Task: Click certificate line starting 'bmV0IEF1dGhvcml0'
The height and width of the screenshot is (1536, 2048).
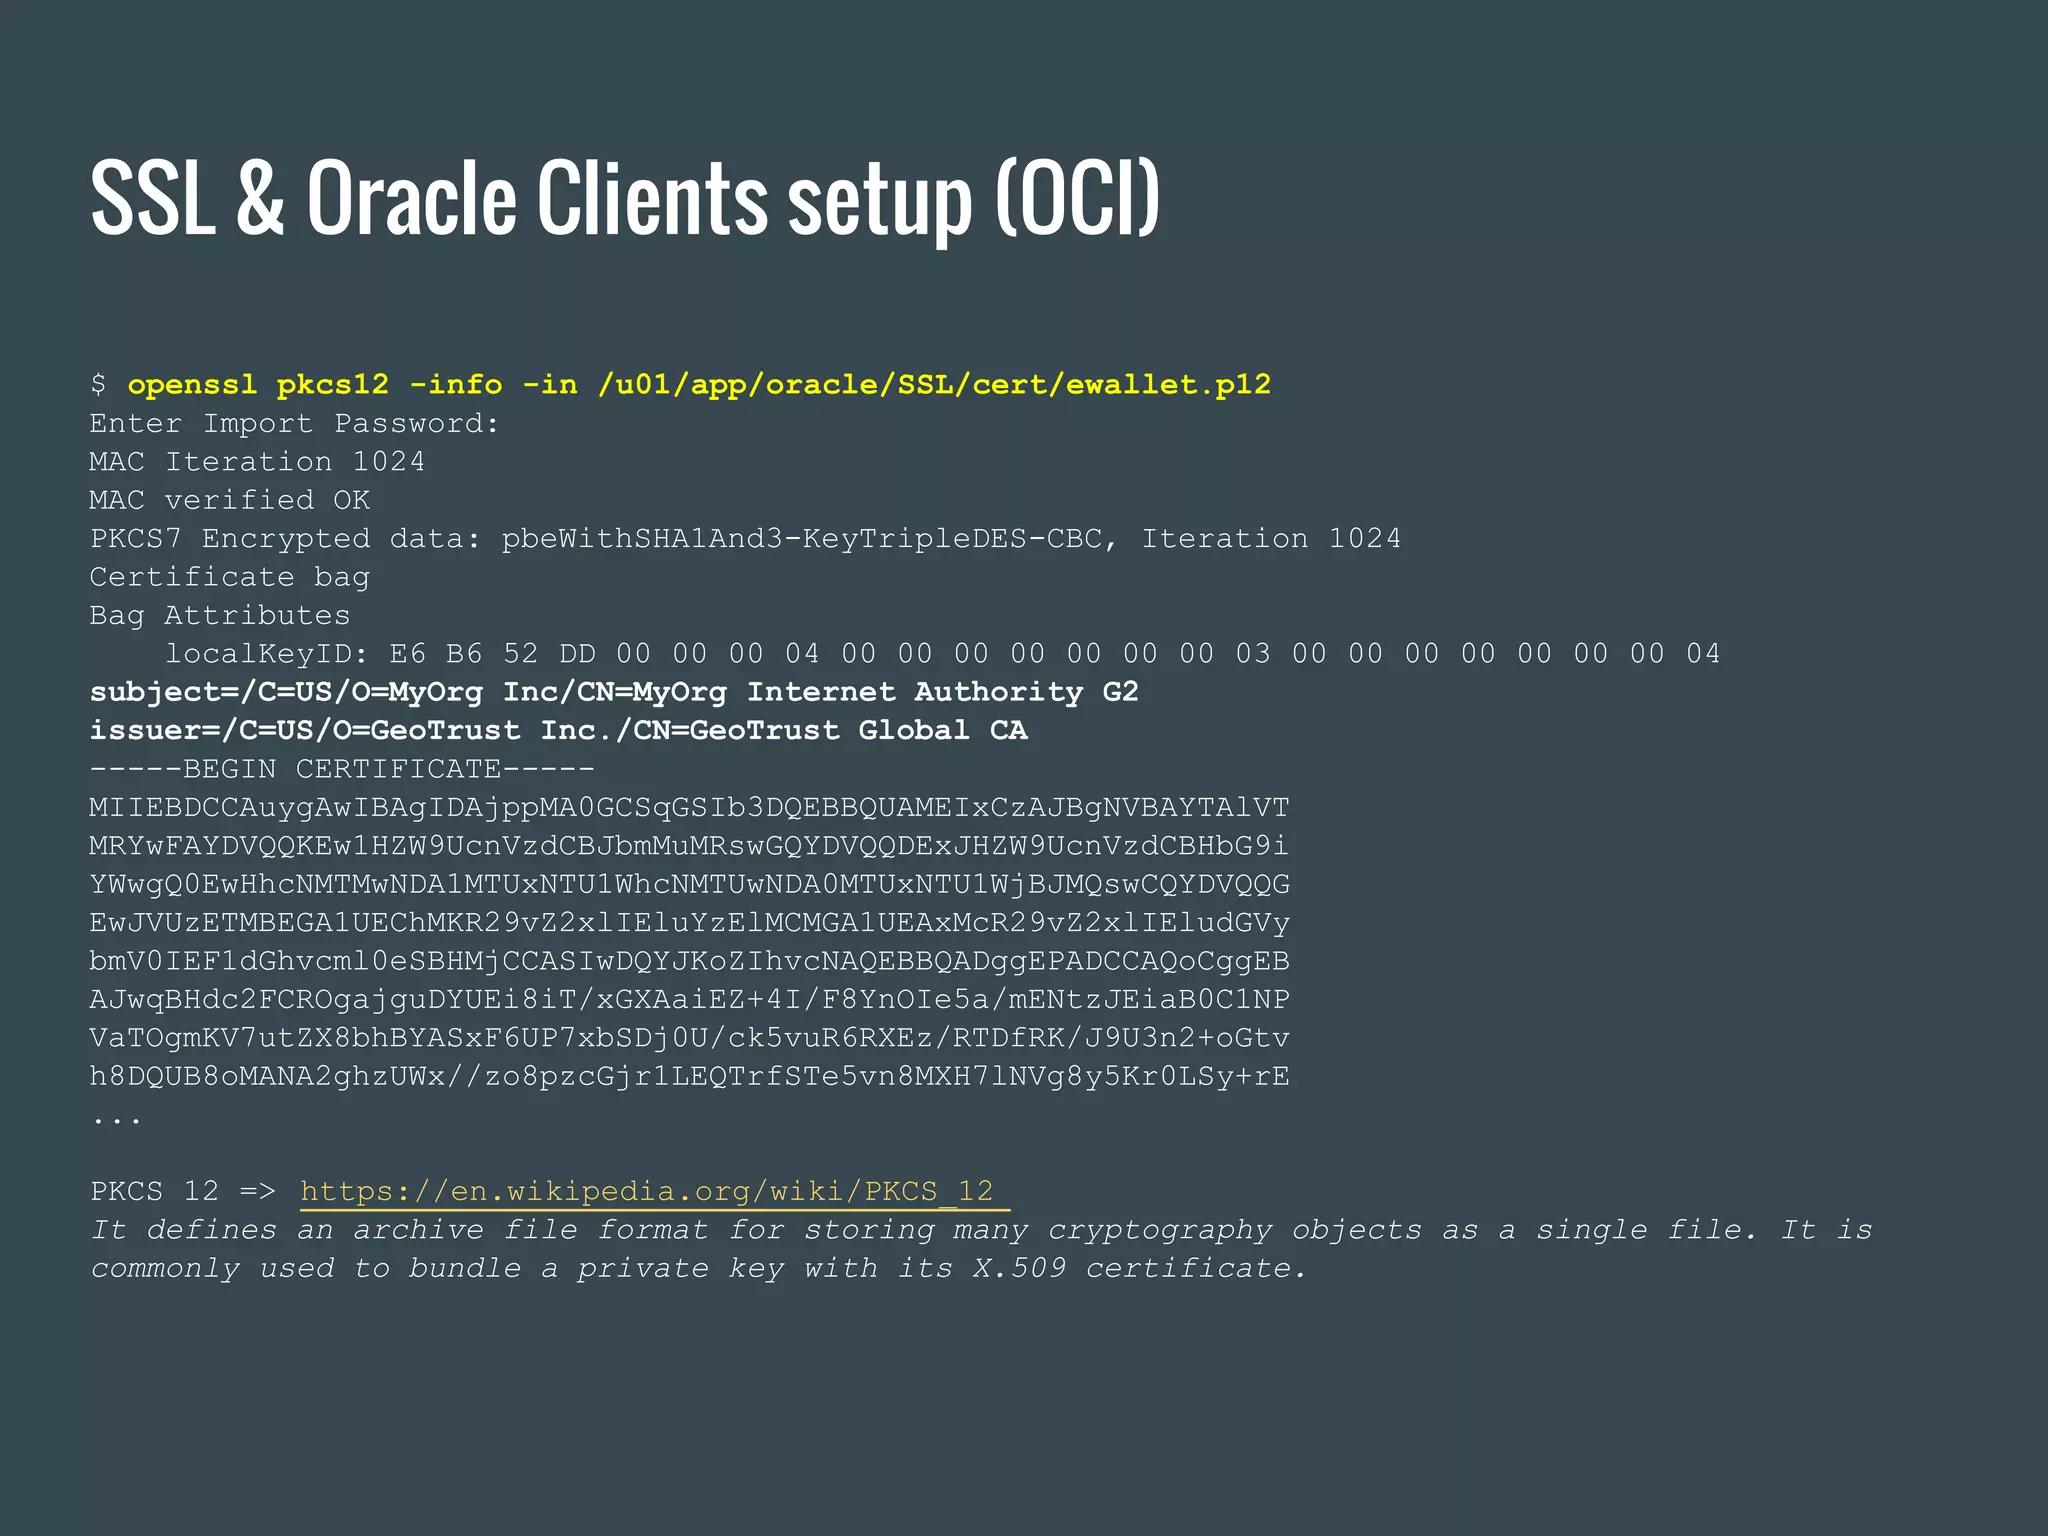Action: tap(689, 961)
